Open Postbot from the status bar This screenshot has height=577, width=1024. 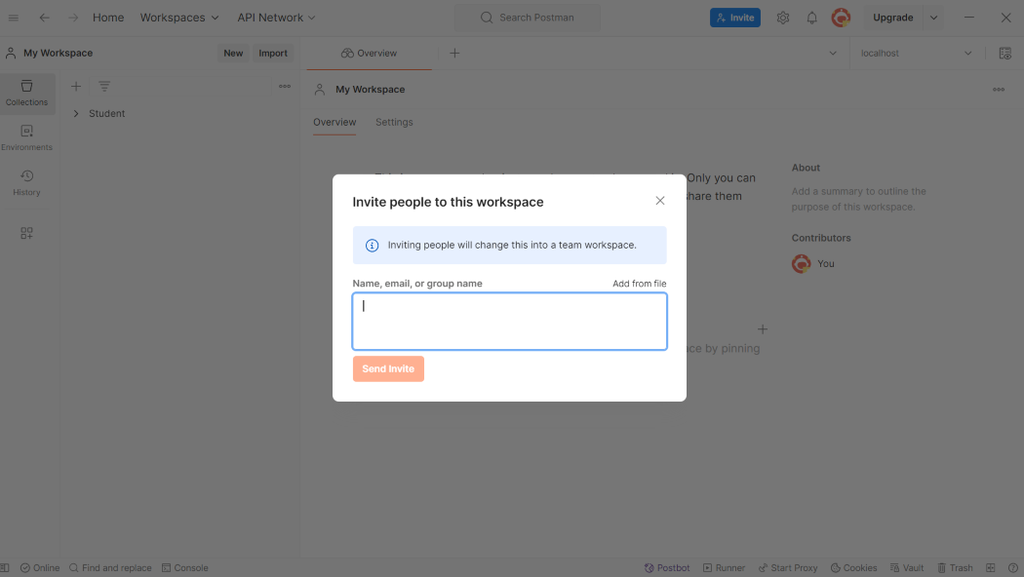[x=667, y=568]
